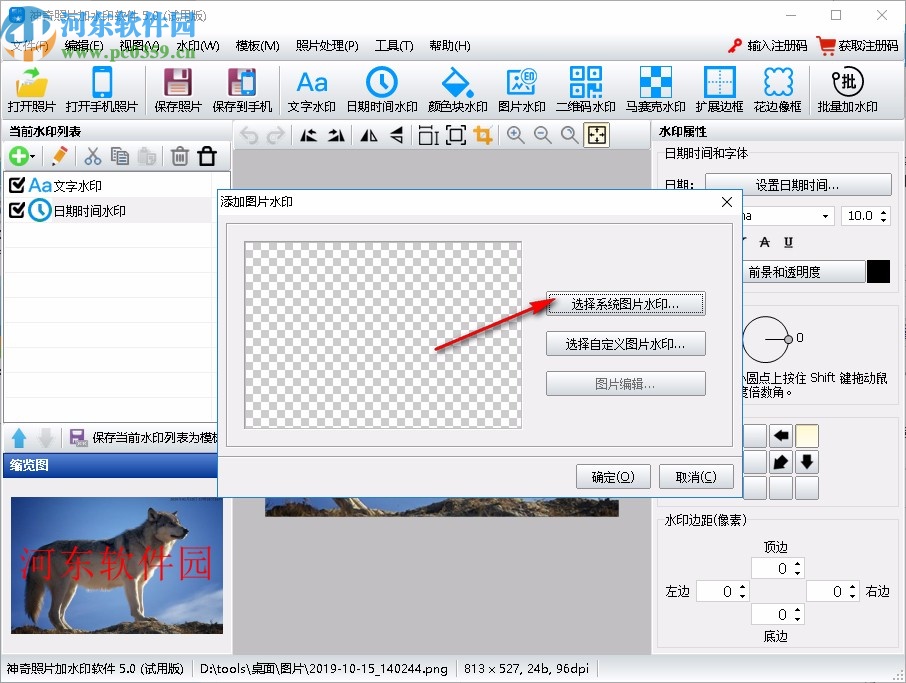Image resolution: width=906 pixels, height=683 pixels.
Task: Cut watermark with the scissors icon
Action: pos(92,156)
